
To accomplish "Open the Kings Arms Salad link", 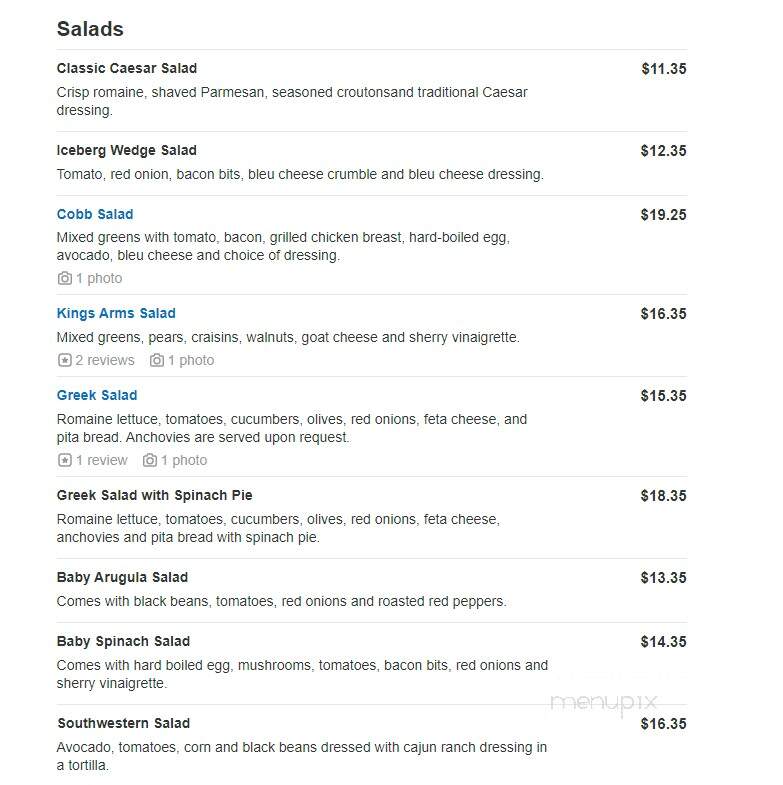I will (x=116, y=313).
